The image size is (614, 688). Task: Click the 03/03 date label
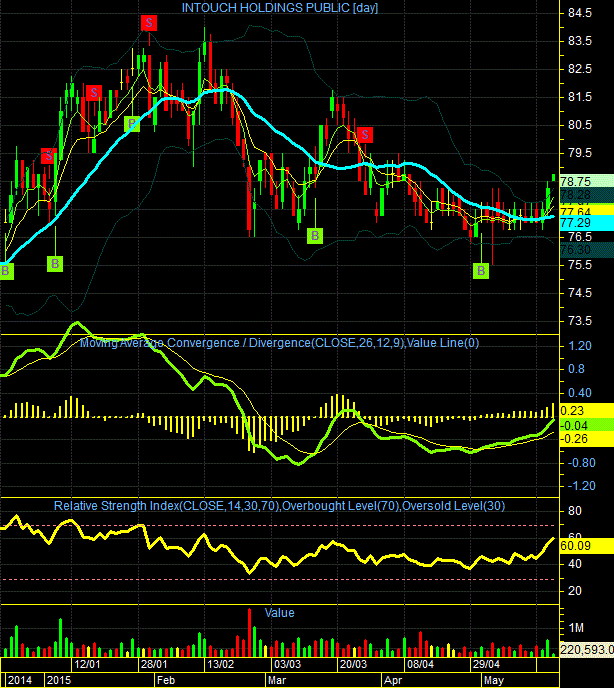287,664
